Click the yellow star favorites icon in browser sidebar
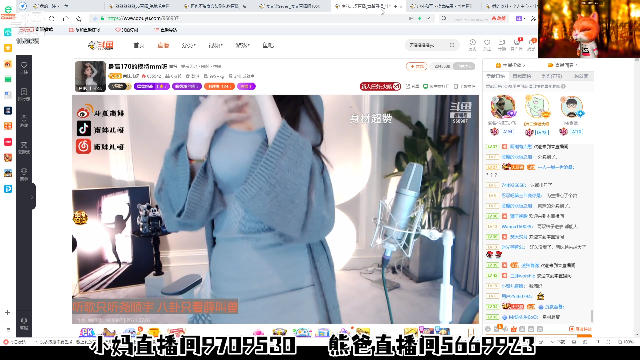 tap(8, 48)
